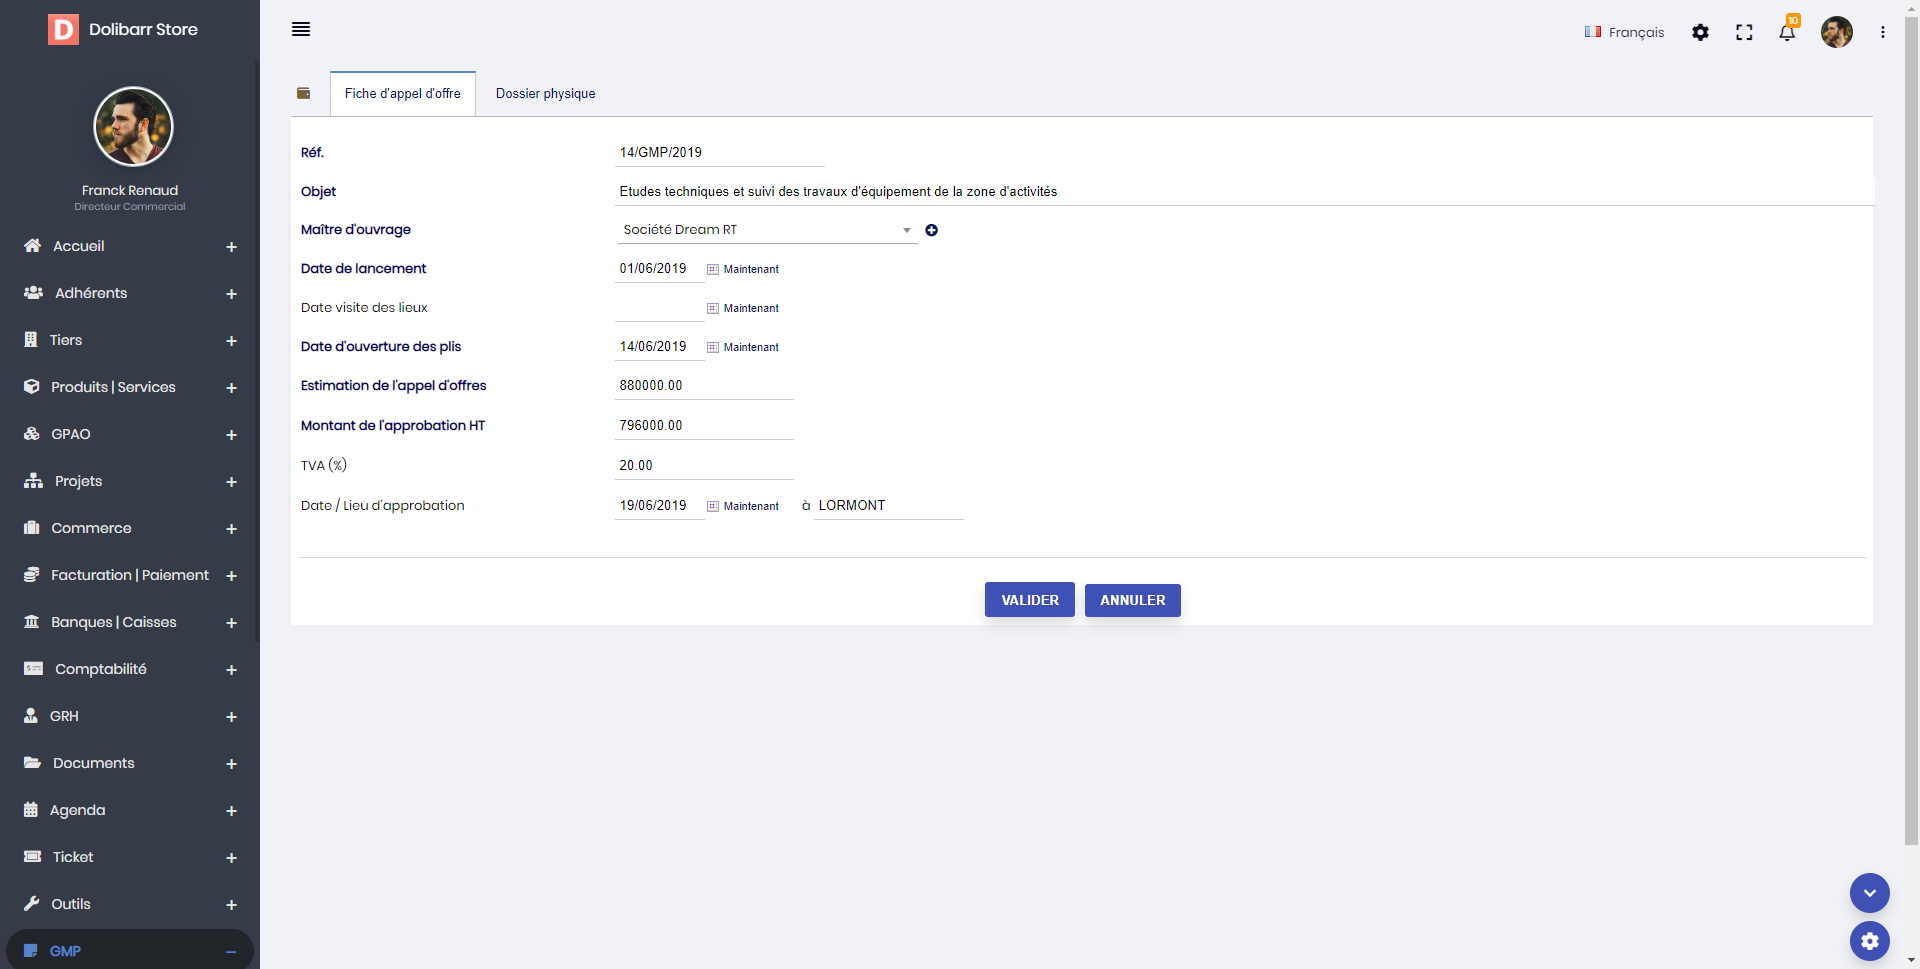This screenshot has height=969, width=1920.
Task: Switch to Dossier physique tab
Action: (x=545, y=94)
